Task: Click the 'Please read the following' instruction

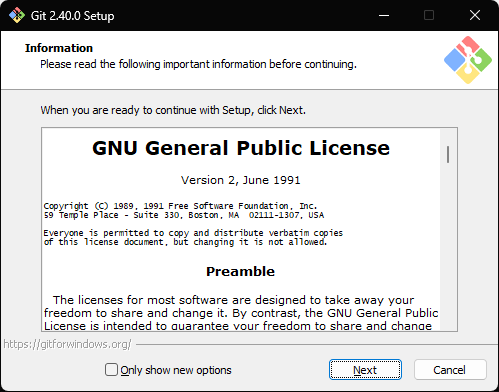Action: point(198,64)
